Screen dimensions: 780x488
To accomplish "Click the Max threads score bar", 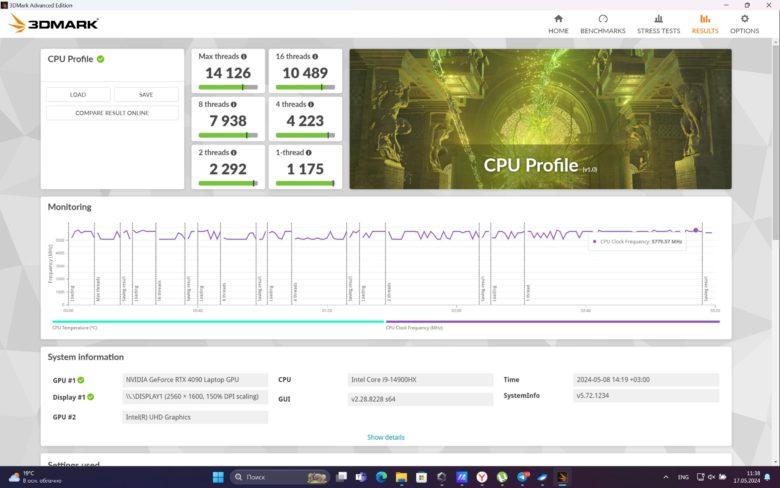I will (228, 87).
